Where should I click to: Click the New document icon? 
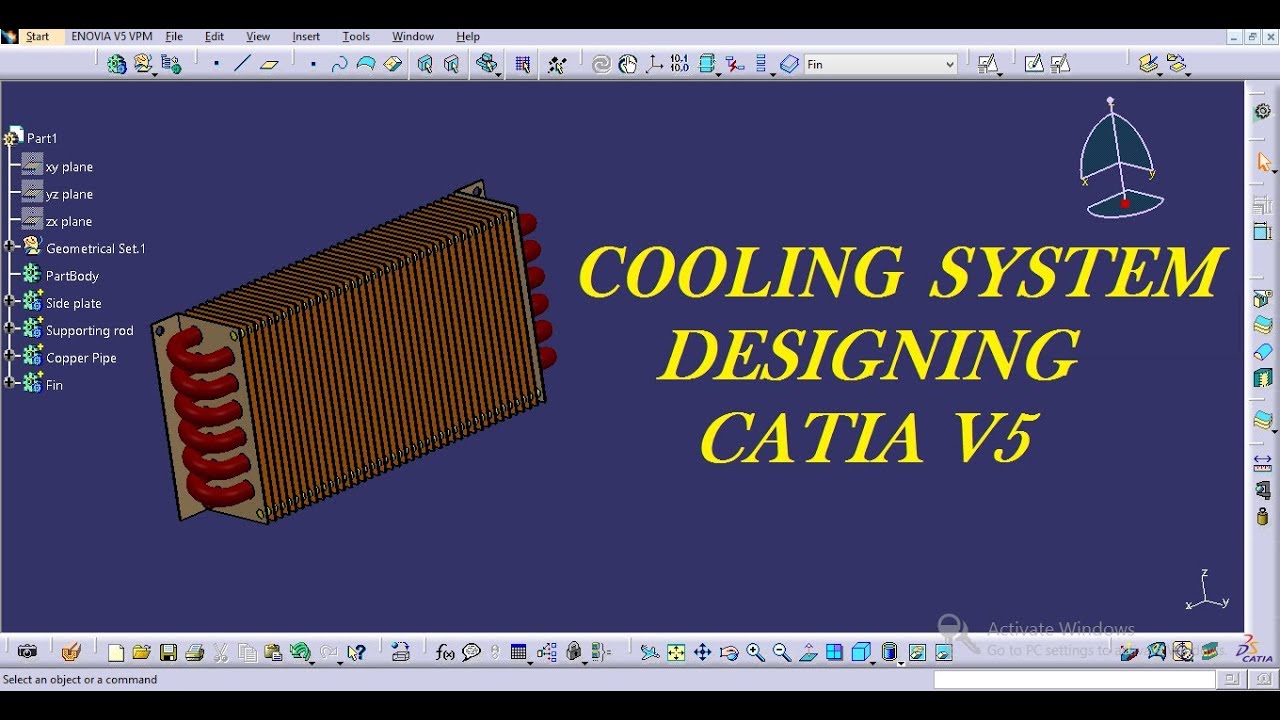116,653
